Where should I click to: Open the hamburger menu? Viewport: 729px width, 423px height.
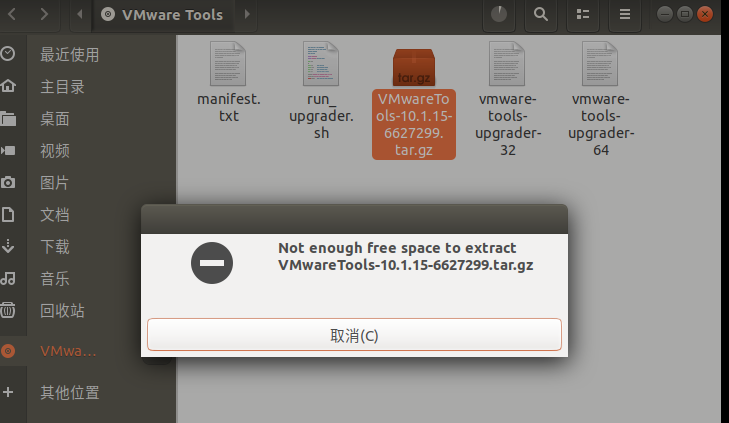coord(625,14)
